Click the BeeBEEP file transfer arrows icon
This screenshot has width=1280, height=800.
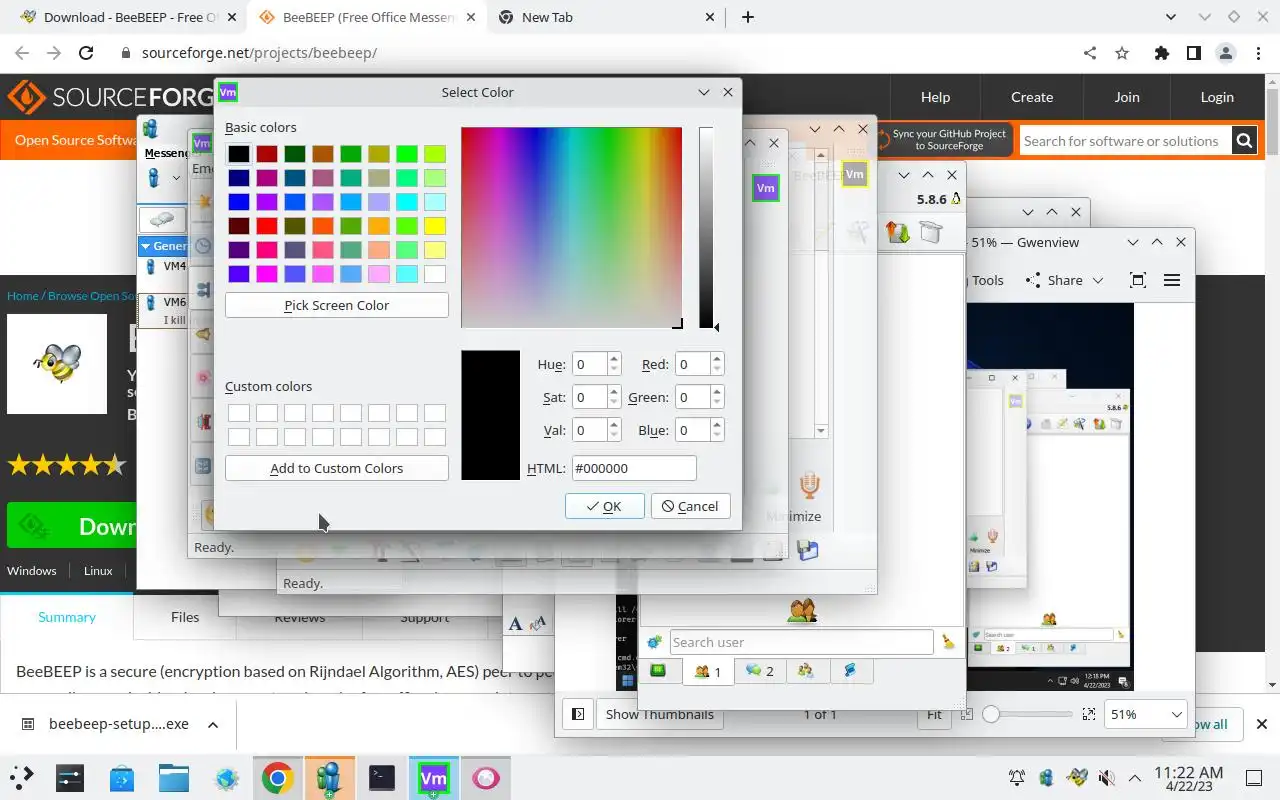pos(897,232)
